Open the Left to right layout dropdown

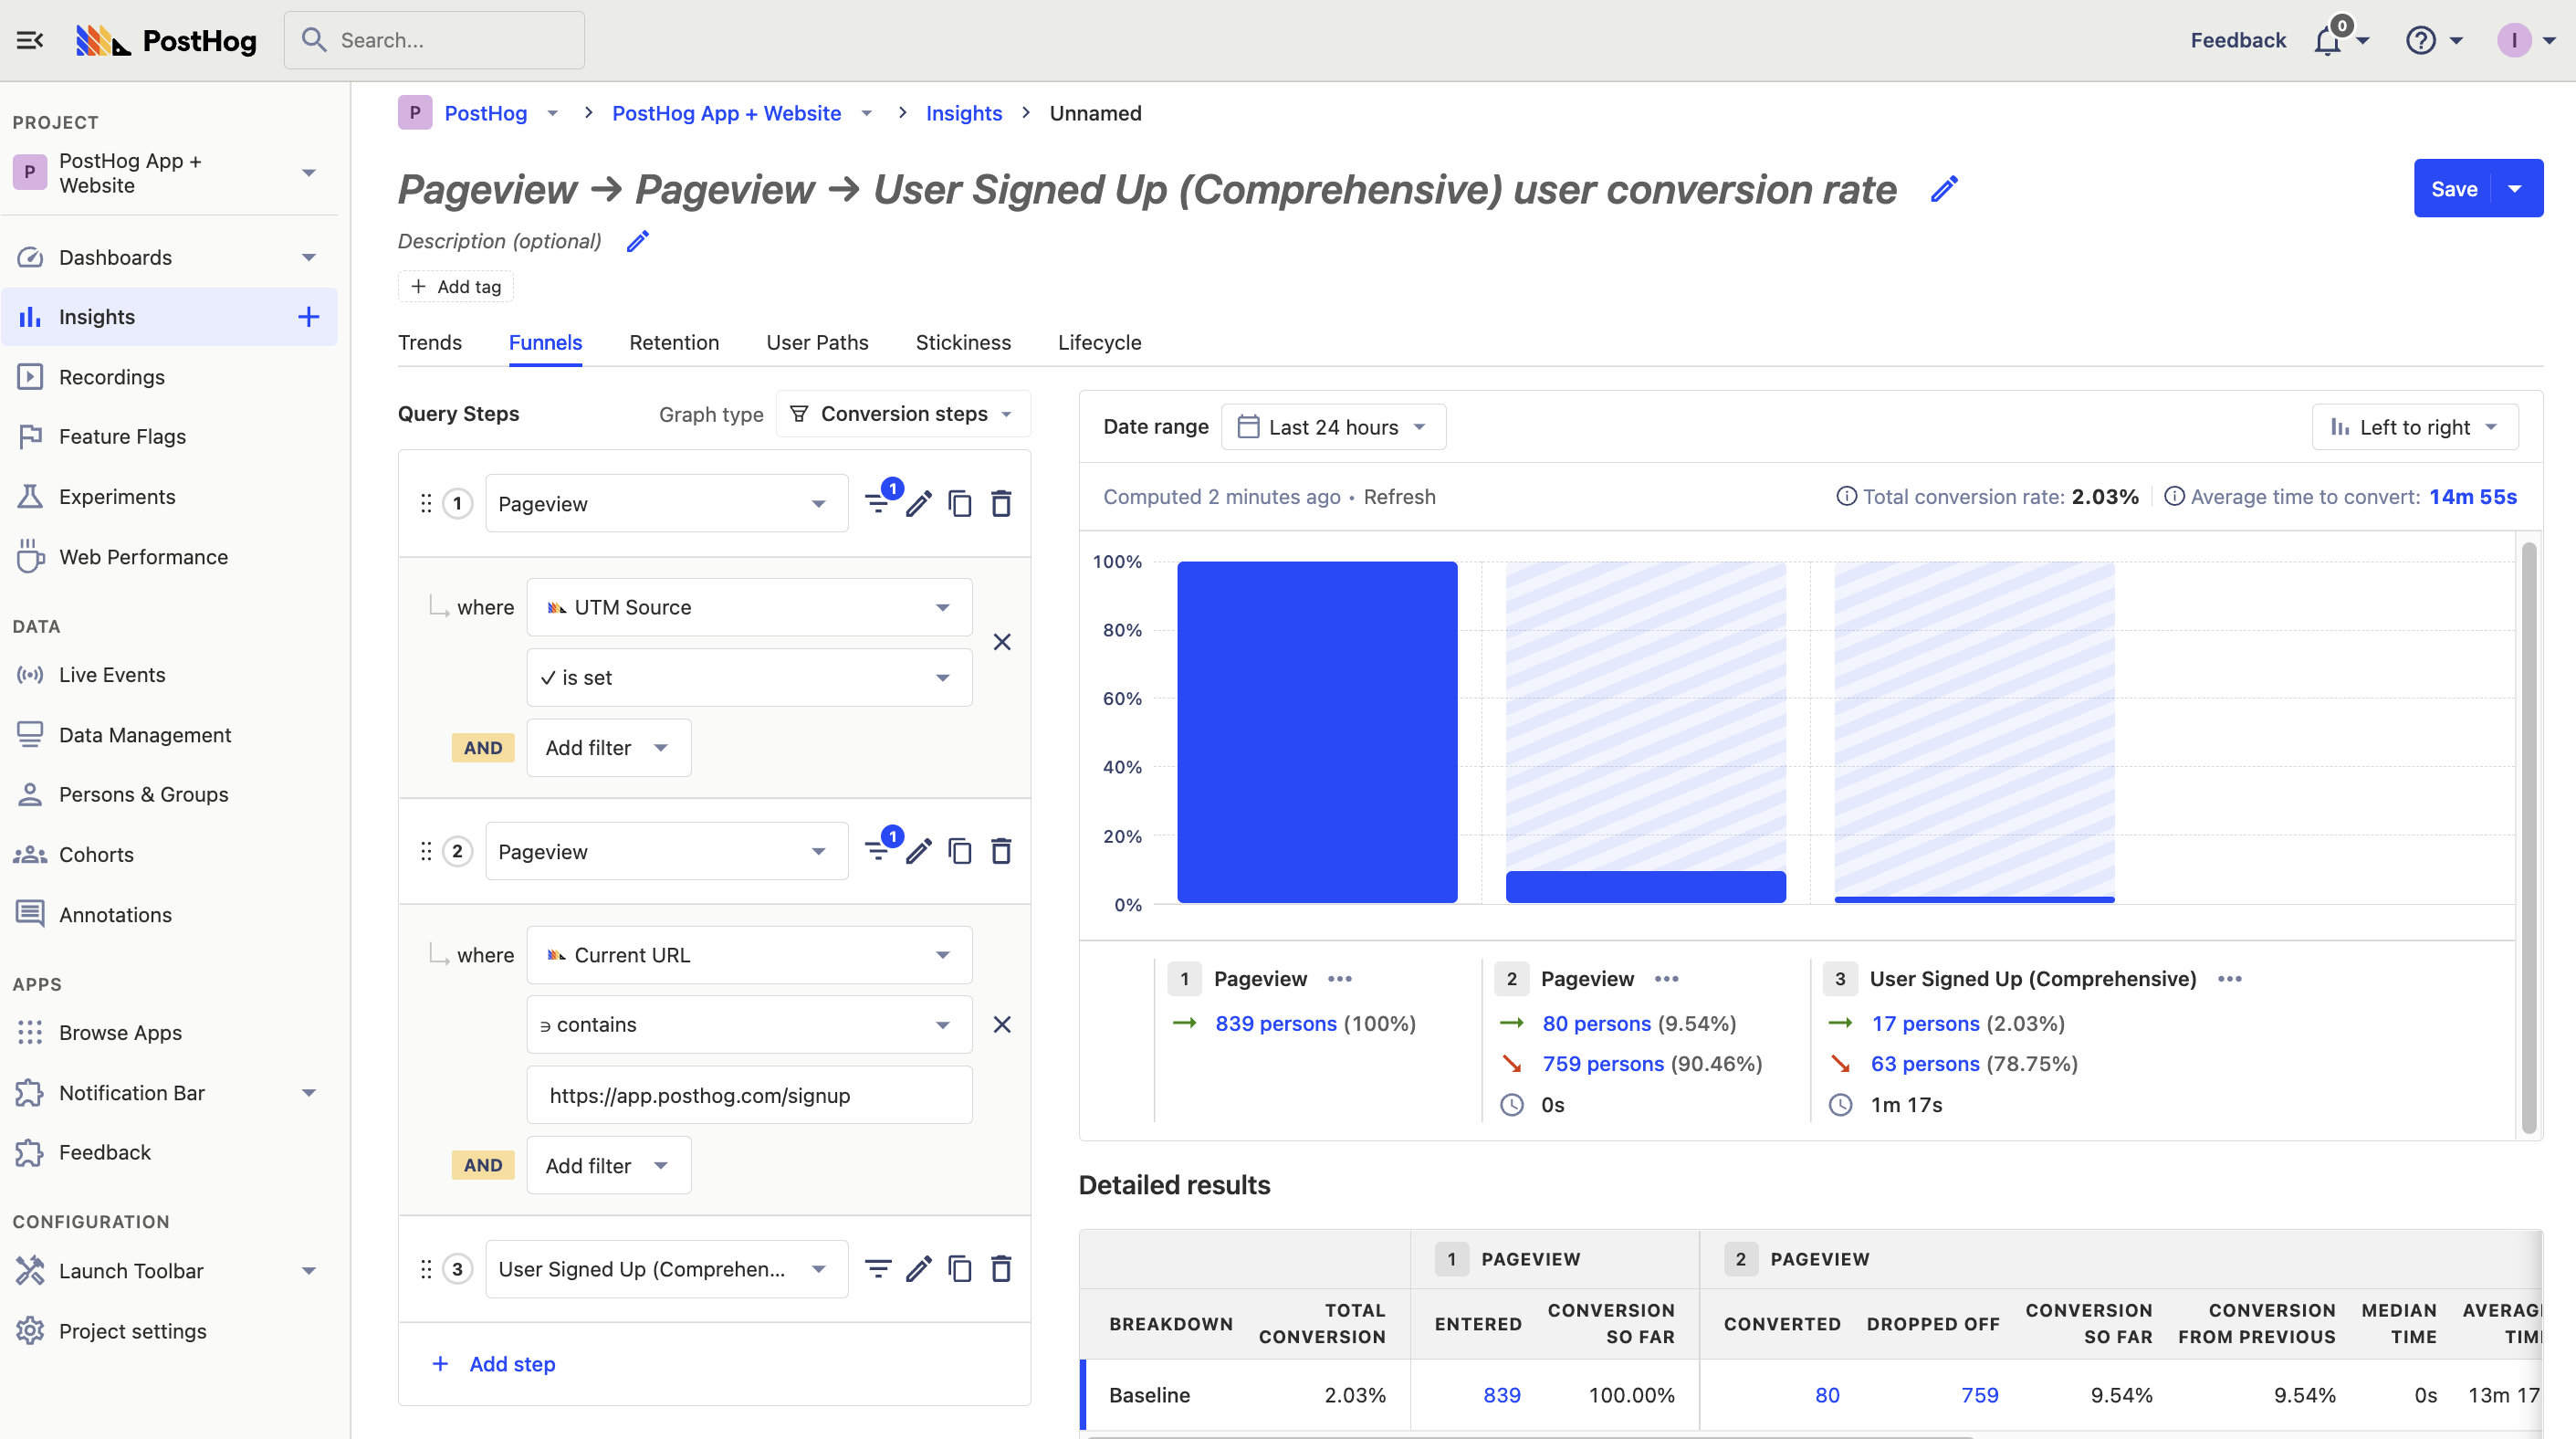point(2414,427)
